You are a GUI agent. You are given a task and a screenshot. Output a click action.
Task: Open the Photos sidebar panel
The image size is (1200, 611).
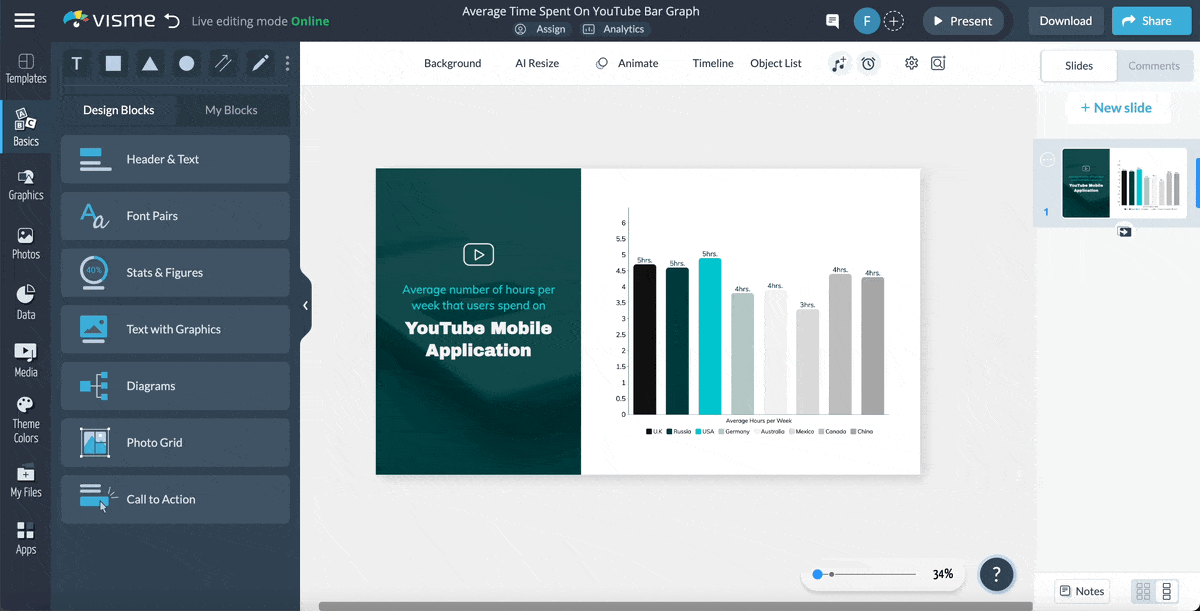(x=25, y=243)
